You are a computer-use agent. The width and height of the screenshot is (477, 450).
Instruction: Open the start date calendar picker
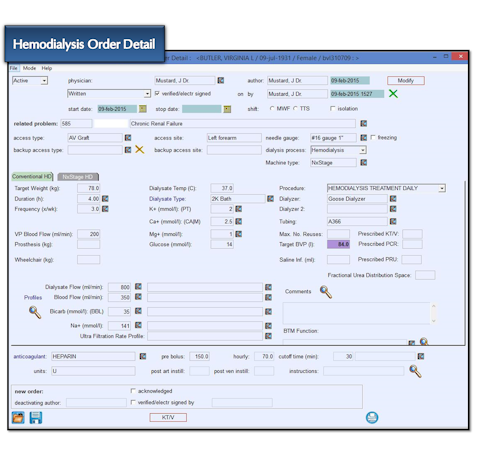pyautogui.click(x=143, y=109)
